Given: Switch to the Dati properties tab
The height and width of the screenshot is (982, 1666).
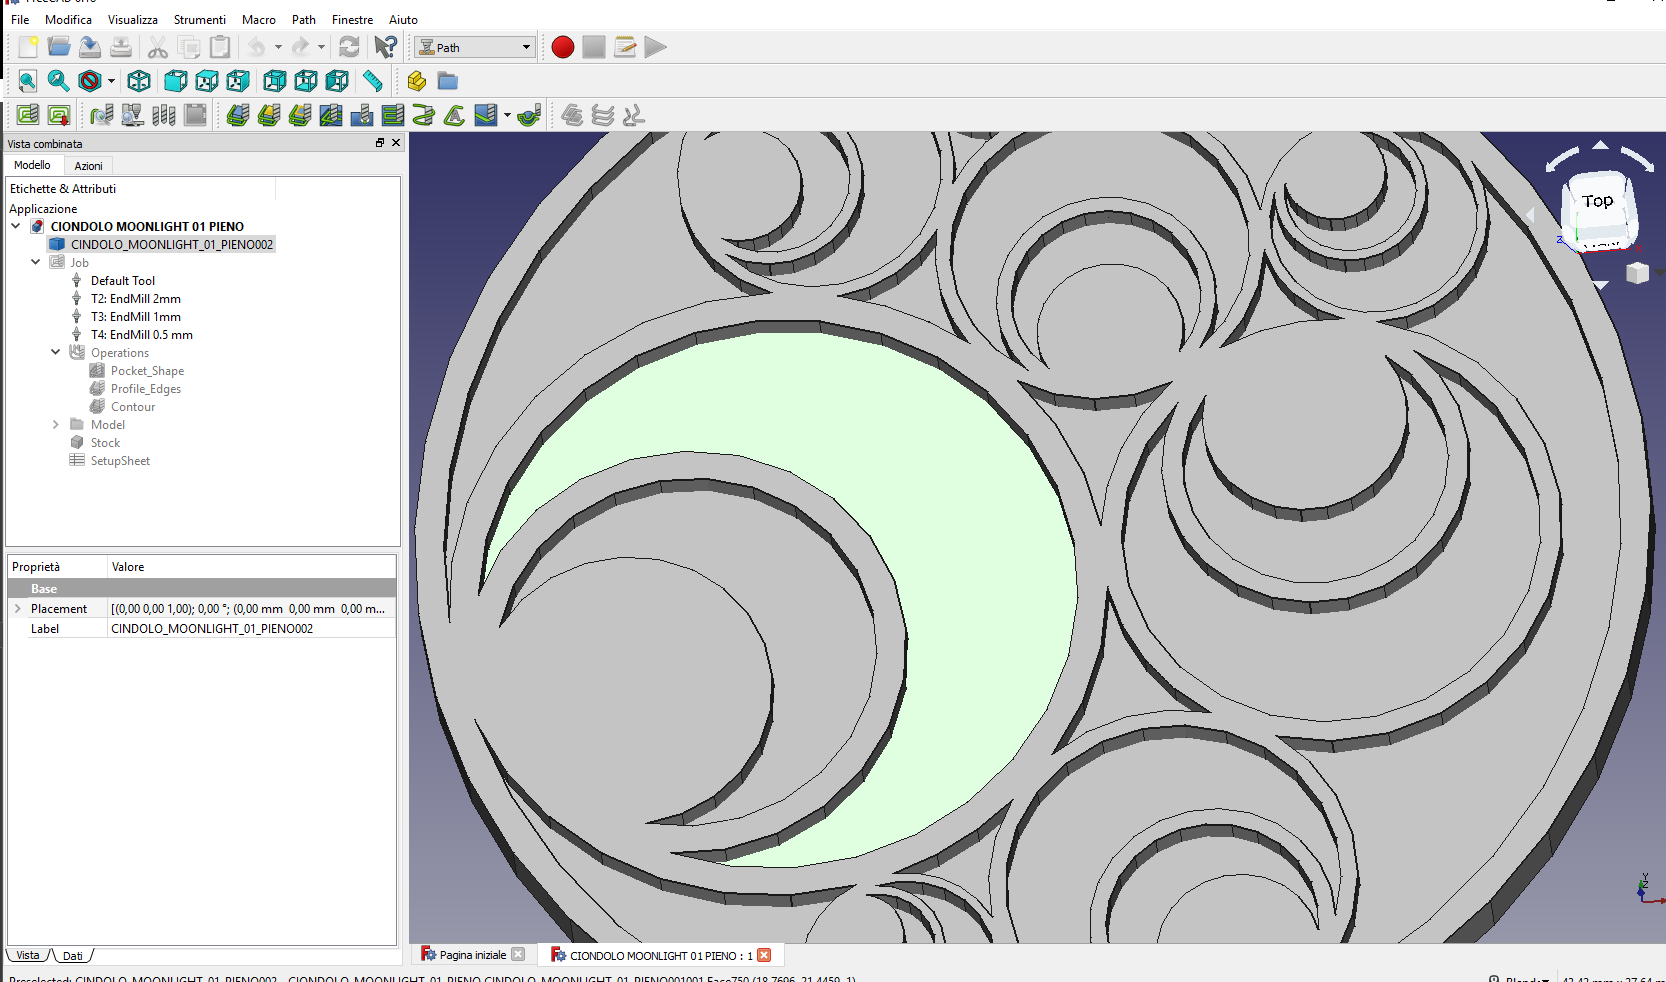Looking at the screenshot, I should coord(73,956).
